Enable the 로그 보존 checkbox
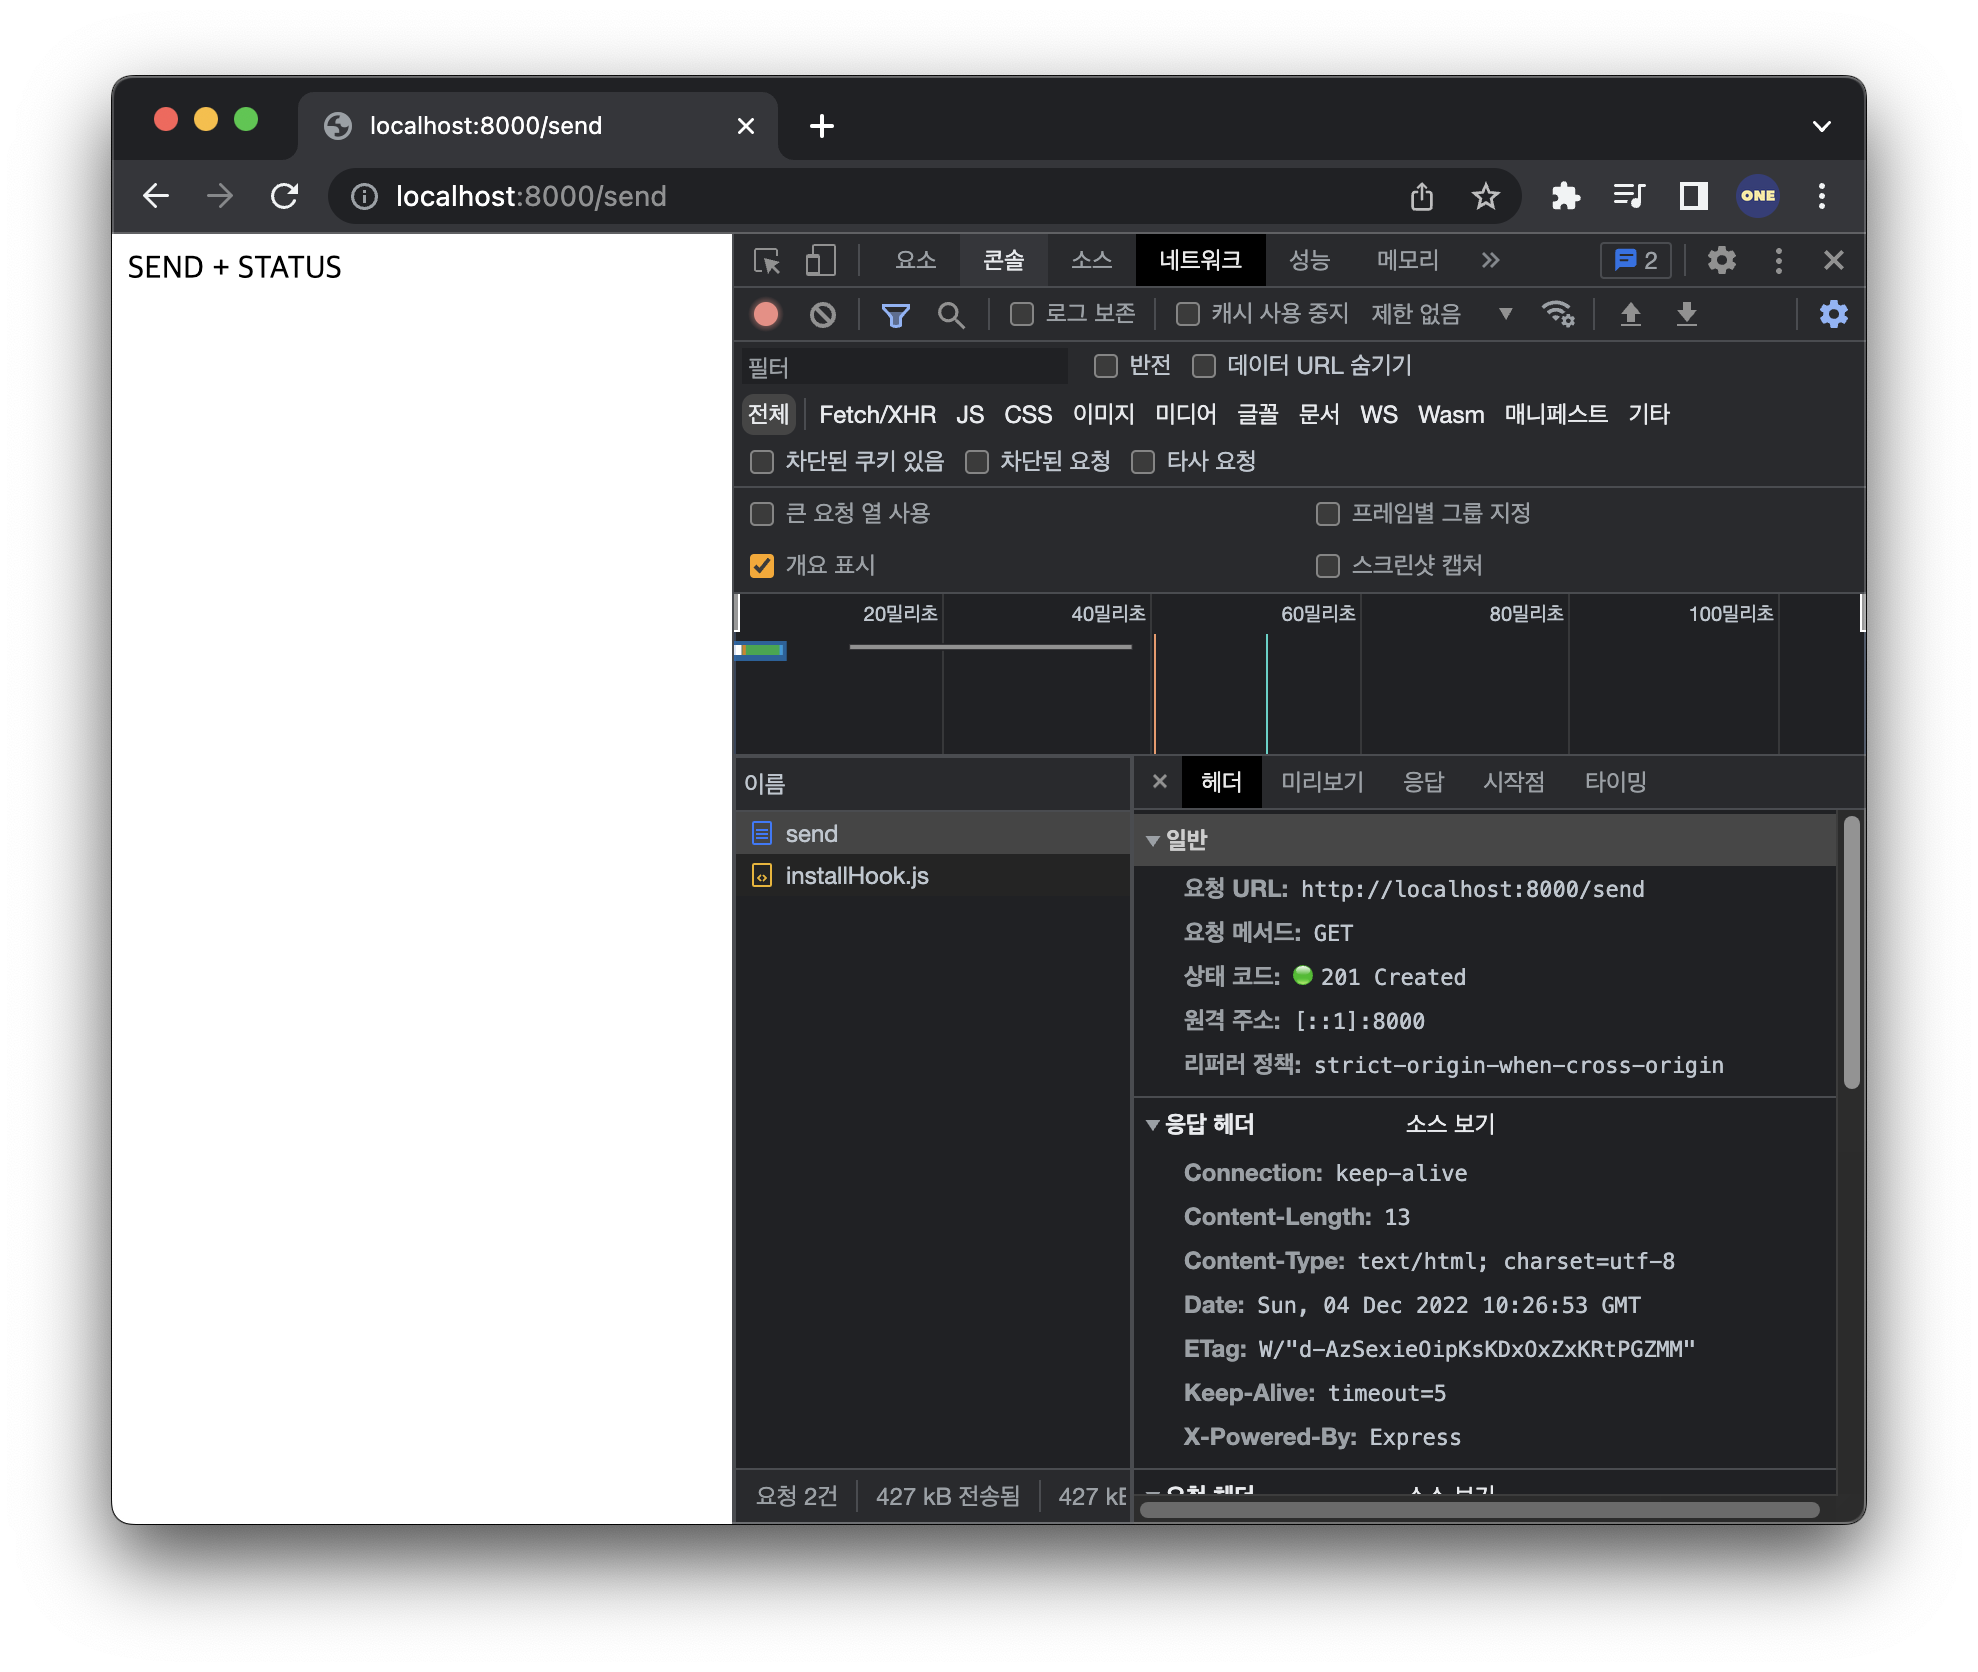1978x1672 pixels. point(1021,315)
